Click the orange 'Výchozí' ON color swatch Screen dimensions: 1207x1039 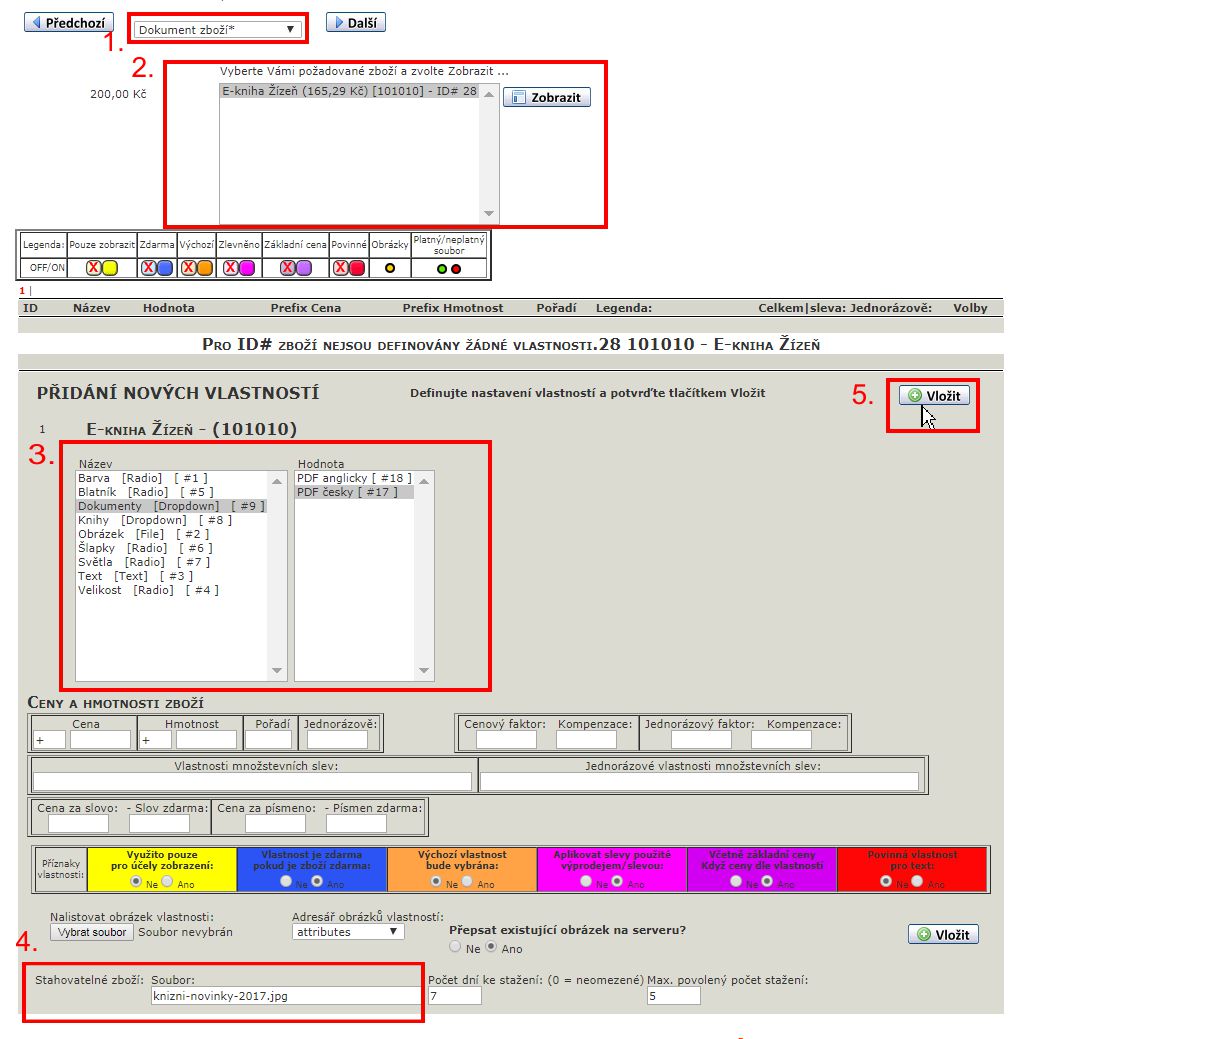(204, 268)
